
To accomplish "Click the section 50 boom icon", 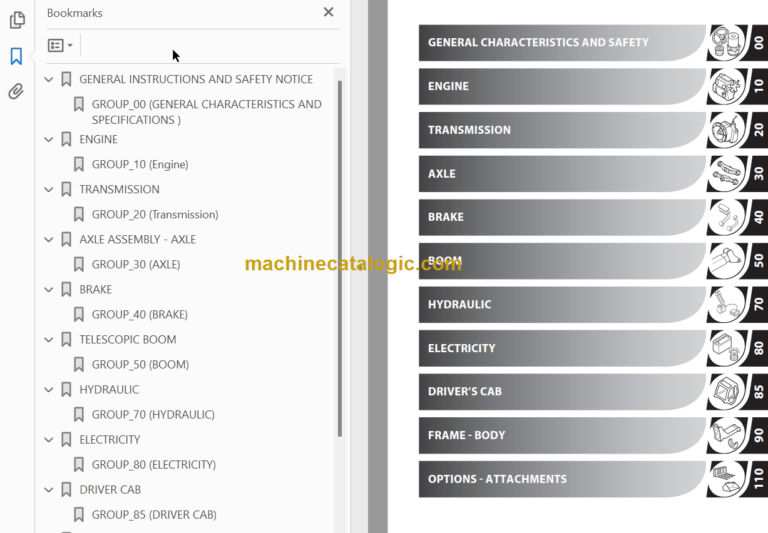I will (727, 261).
